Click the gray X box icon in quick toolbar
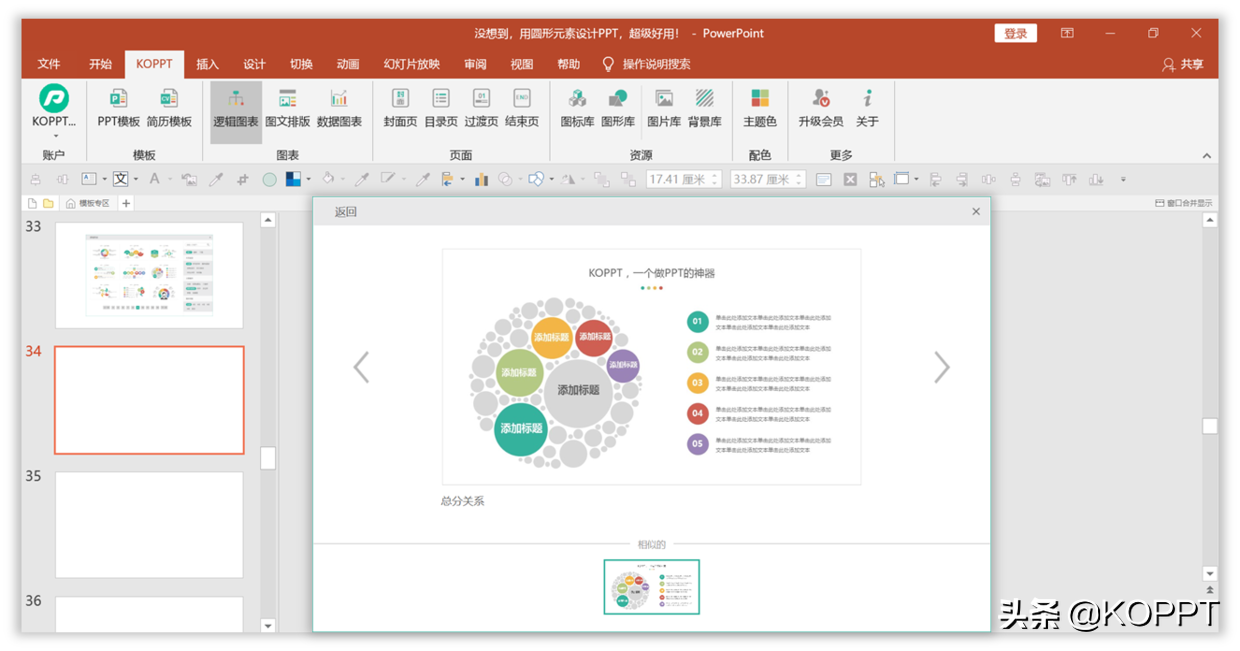Viewport: 1240px width, 651px height. [850, 179]
